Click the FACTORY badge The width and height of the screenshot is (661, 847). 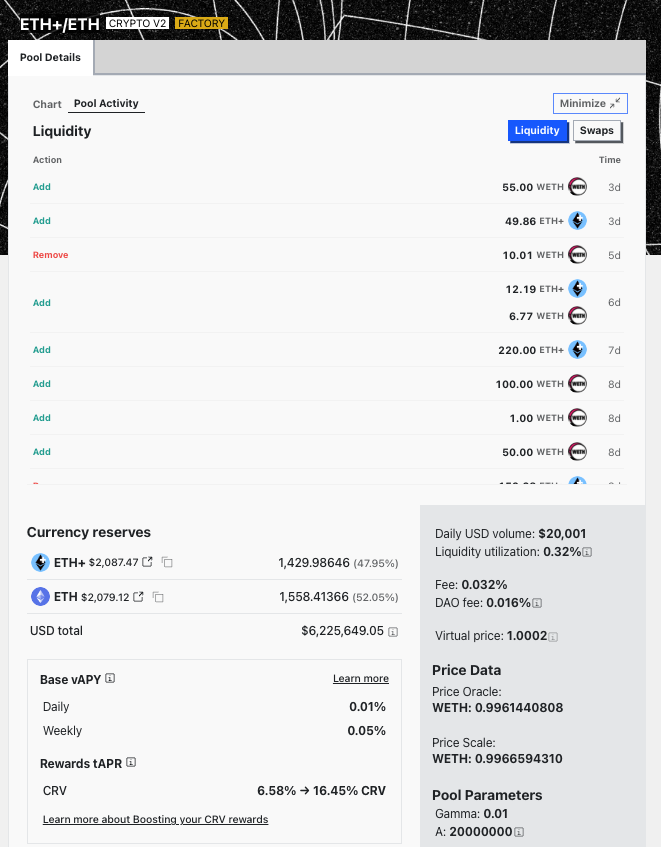point(201,23)
